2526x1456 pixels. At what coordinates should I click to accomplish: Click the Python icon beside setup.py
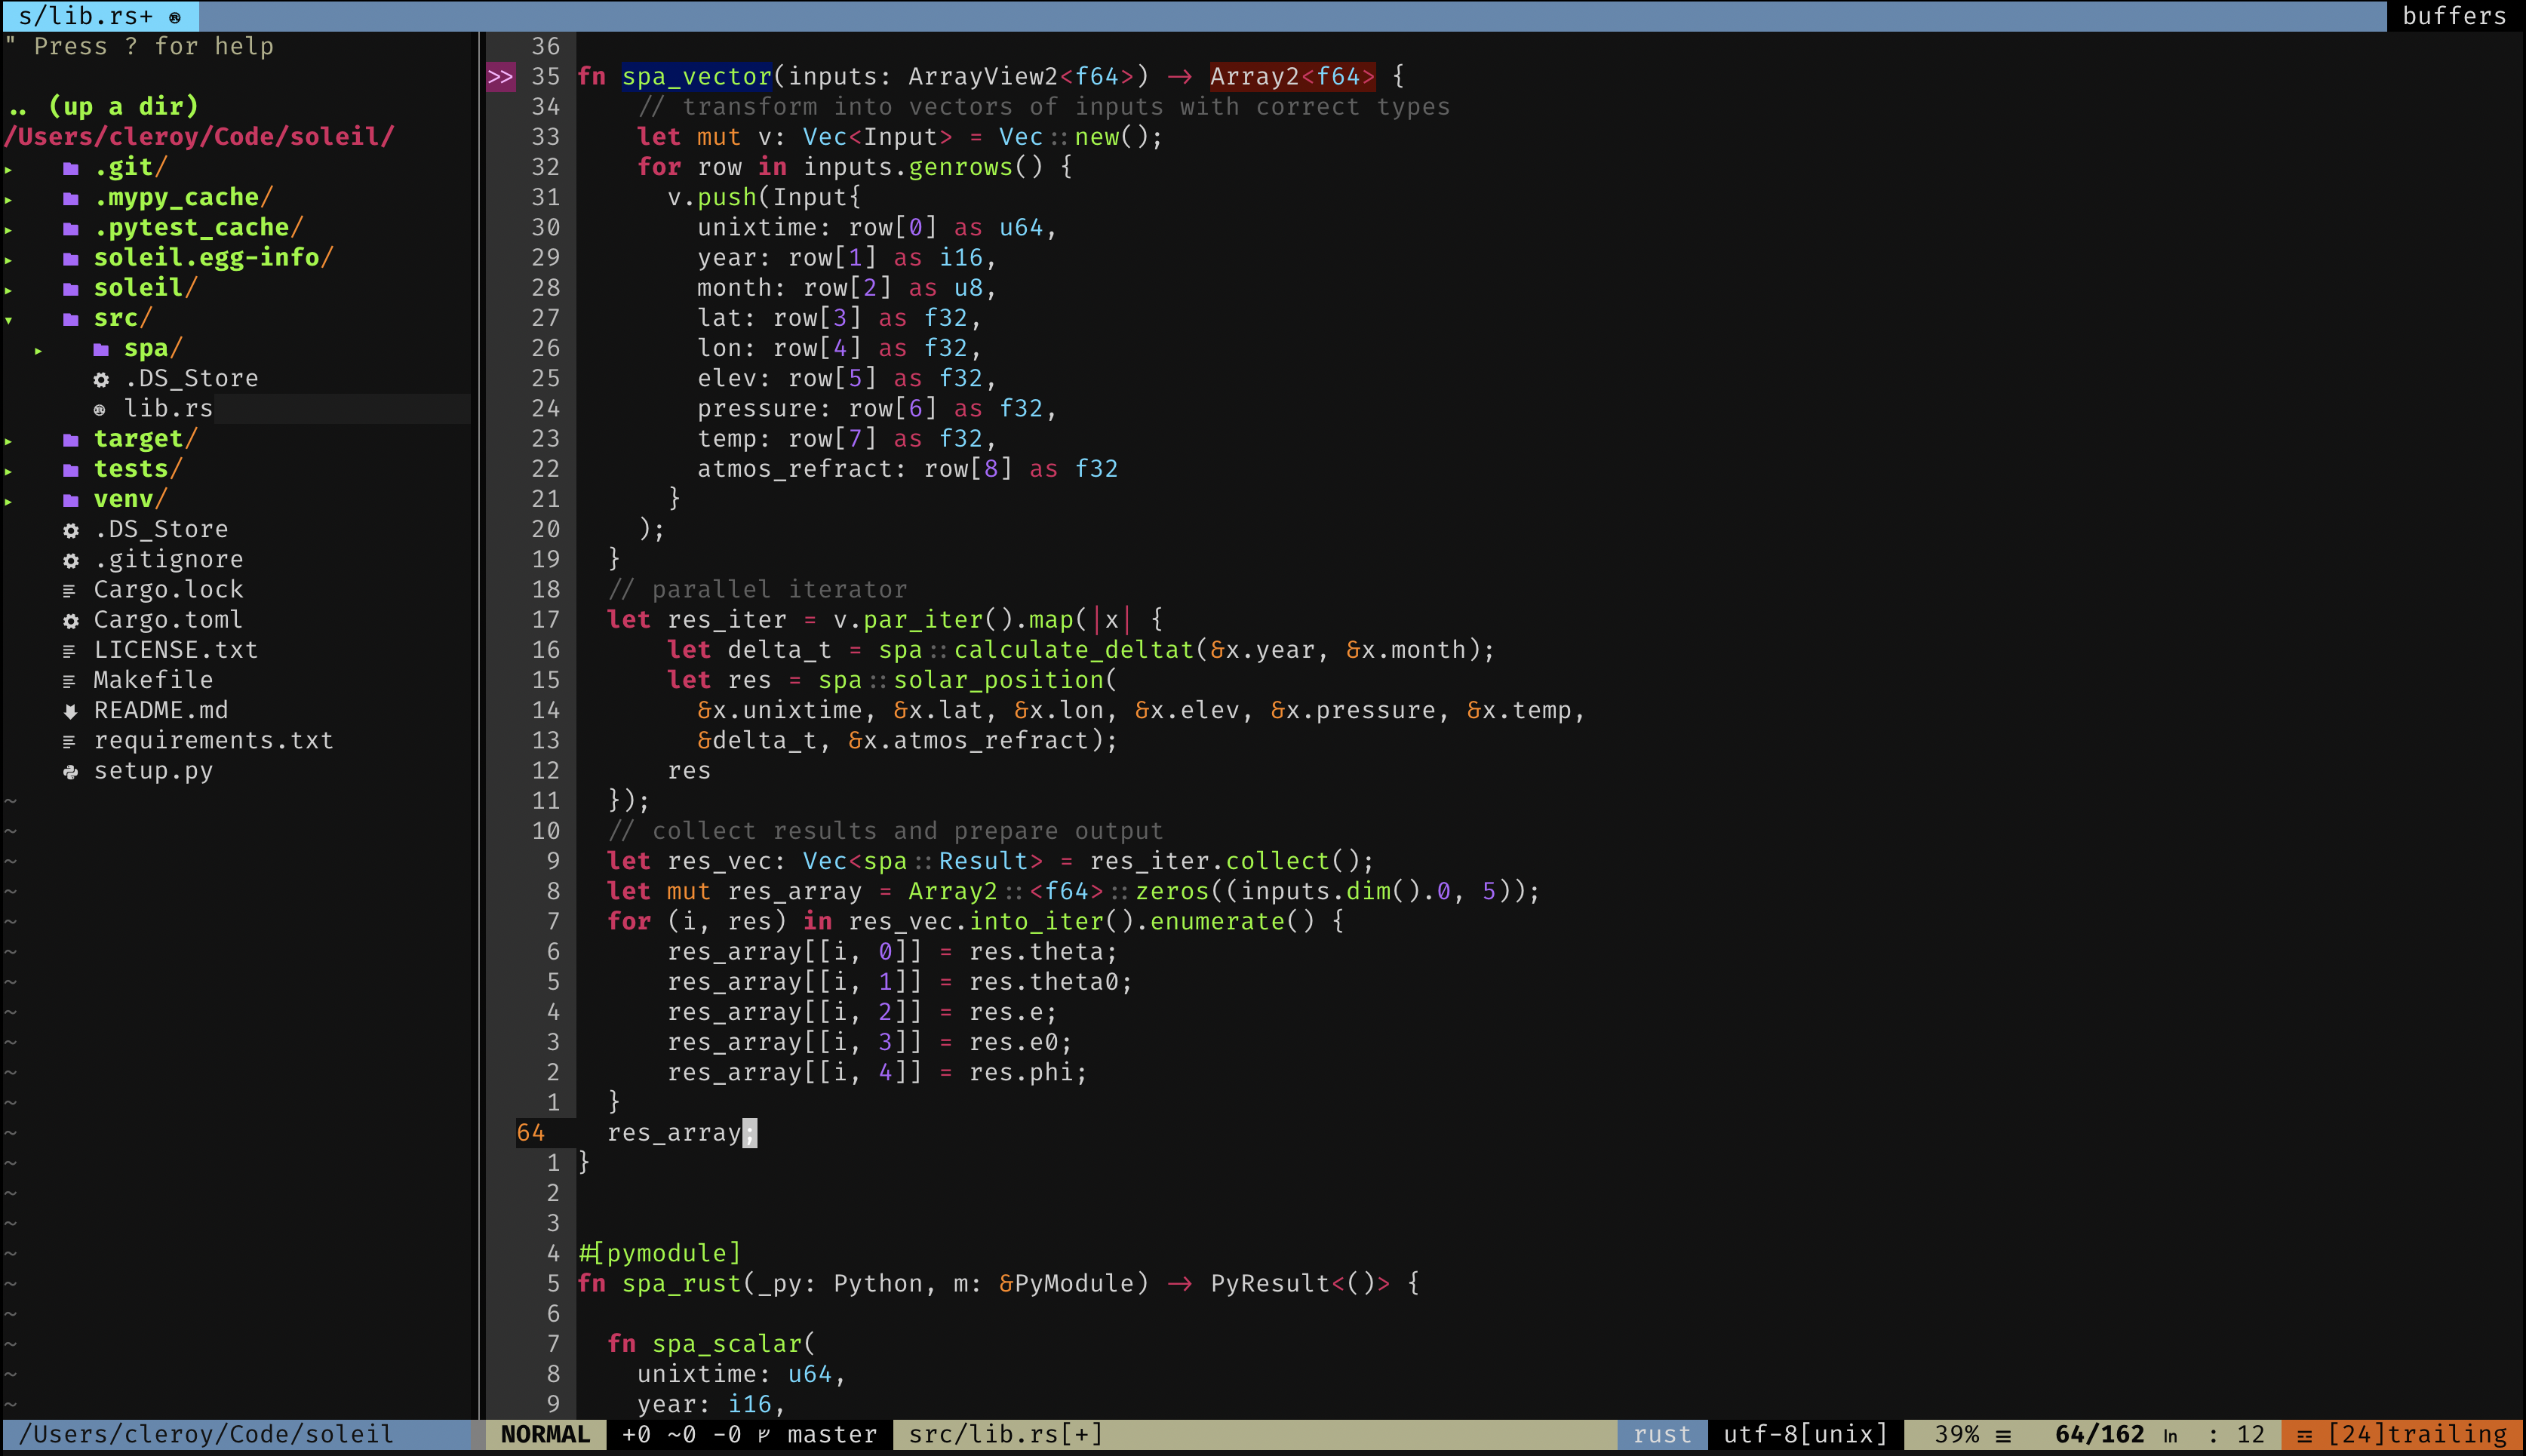71,772
